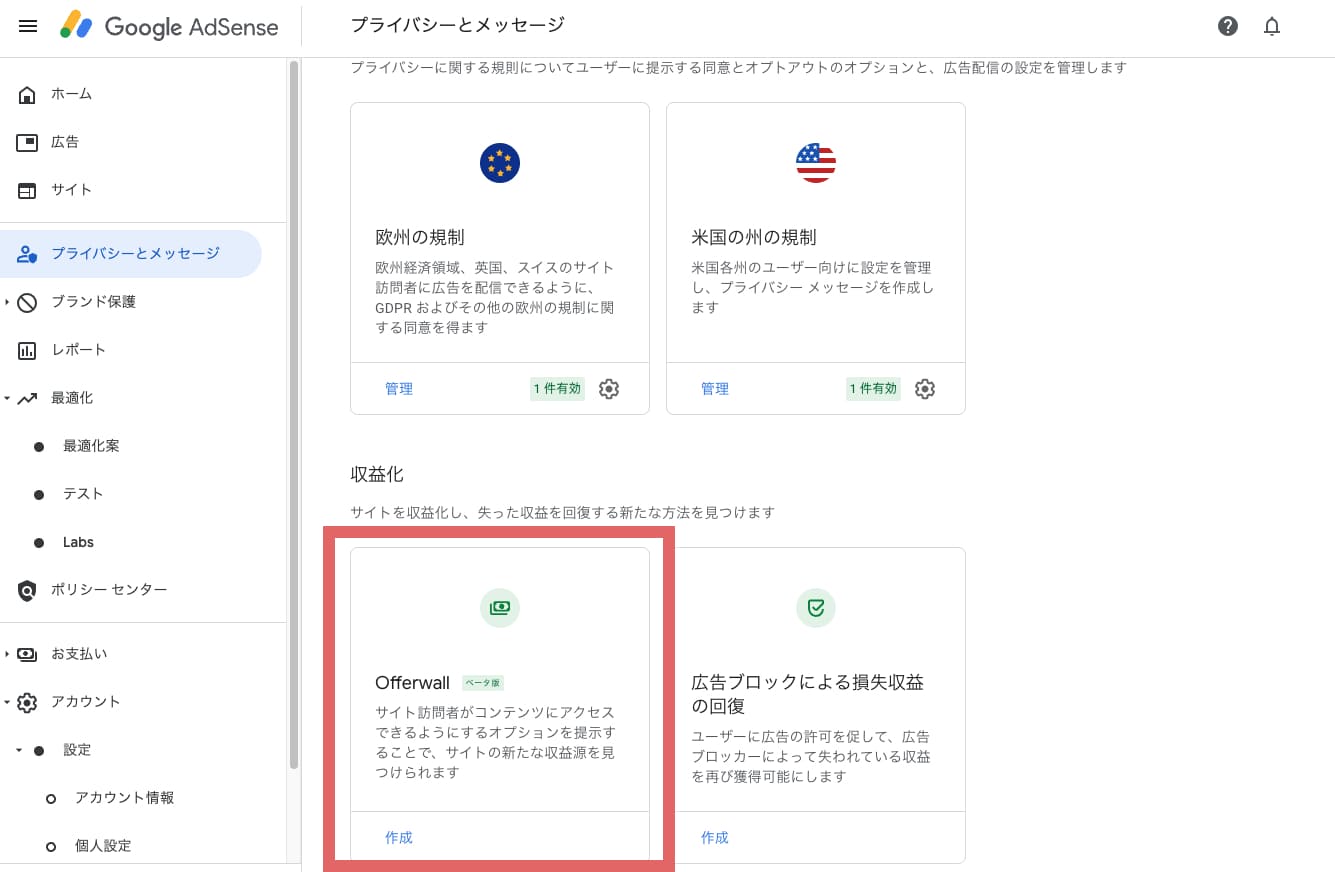Screen dimensions: 1335x872
Task: Click 管理 on the 米国の州の規制 card
Action: click(x=715, y=389)
